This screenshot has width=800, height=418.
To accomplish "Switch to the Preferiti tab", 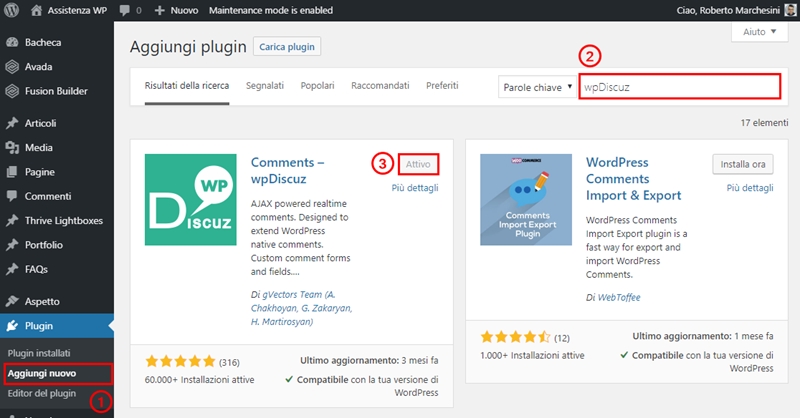I will click(x=442, y=86).
